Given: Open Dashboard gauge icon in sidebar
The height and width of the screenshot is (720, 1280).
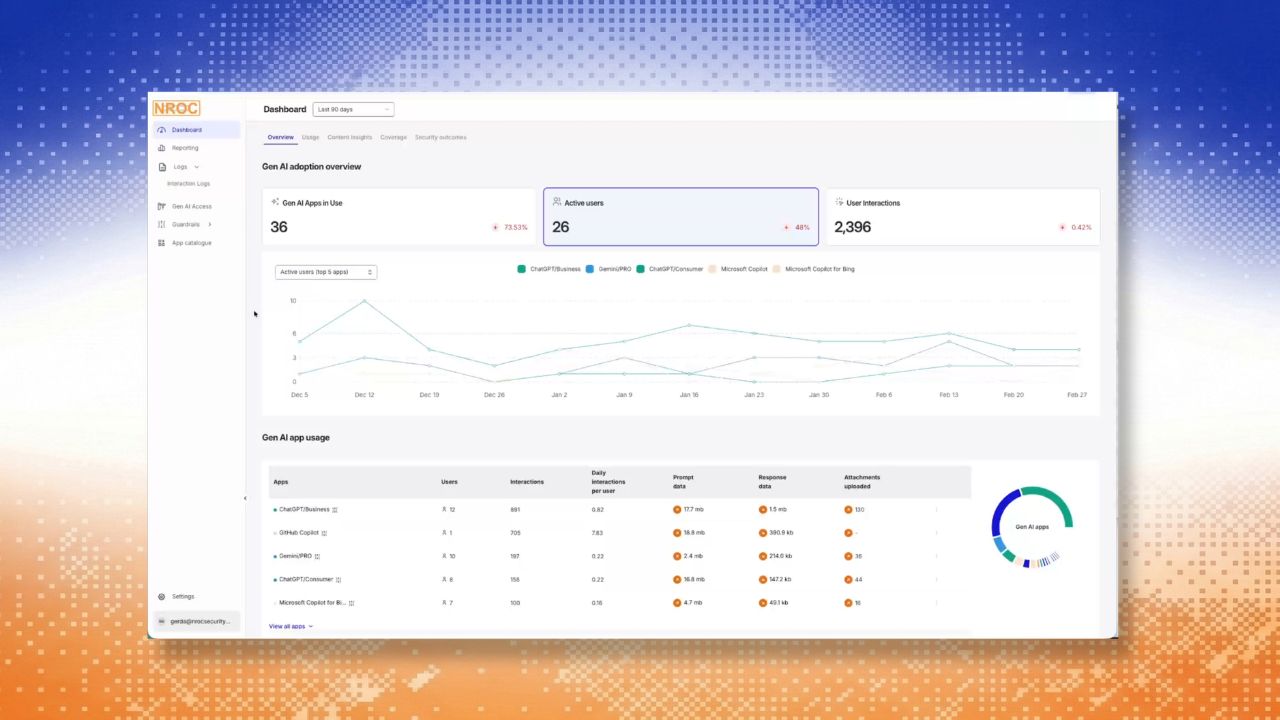Looking at the screenshot, I should [x=162, y=130].
